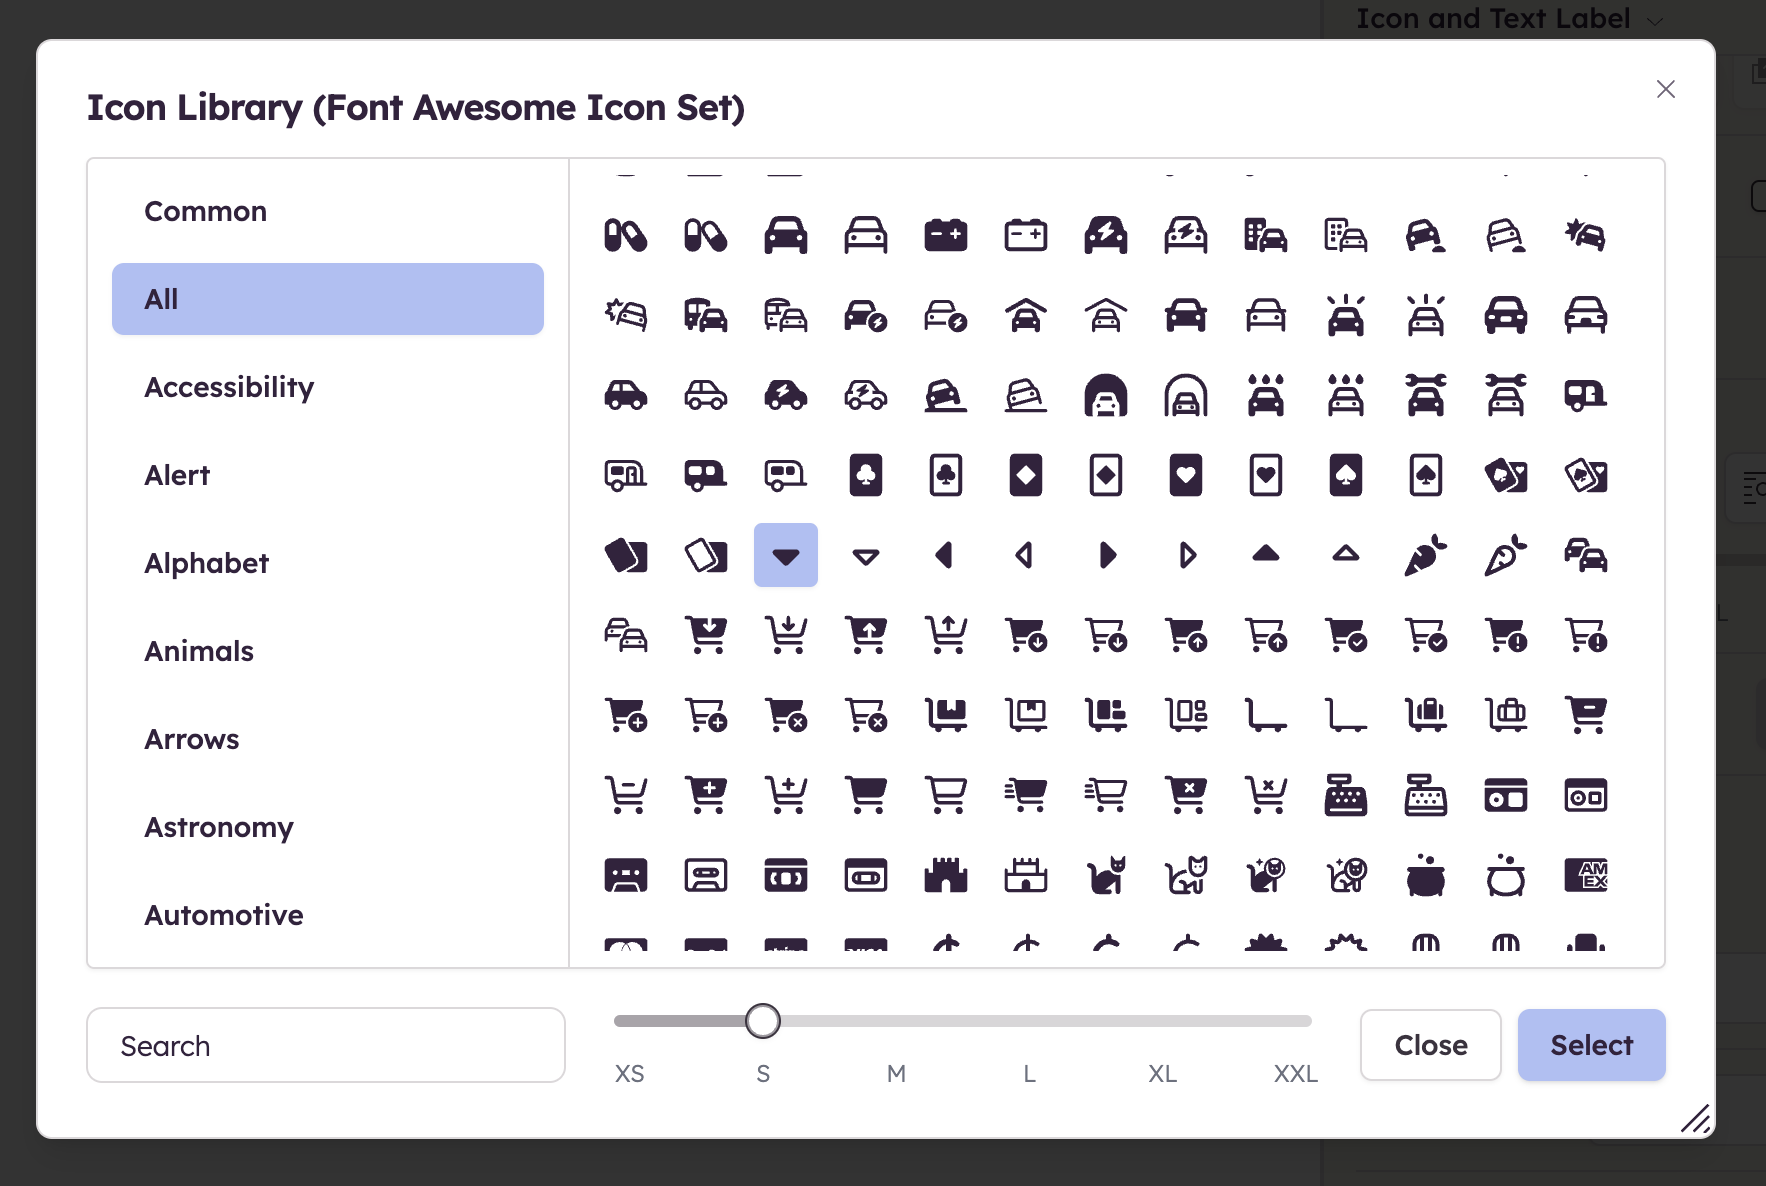Select the solid cauldron icon
This screenshot has height=1186, width=1766.
coord(1425,875)
